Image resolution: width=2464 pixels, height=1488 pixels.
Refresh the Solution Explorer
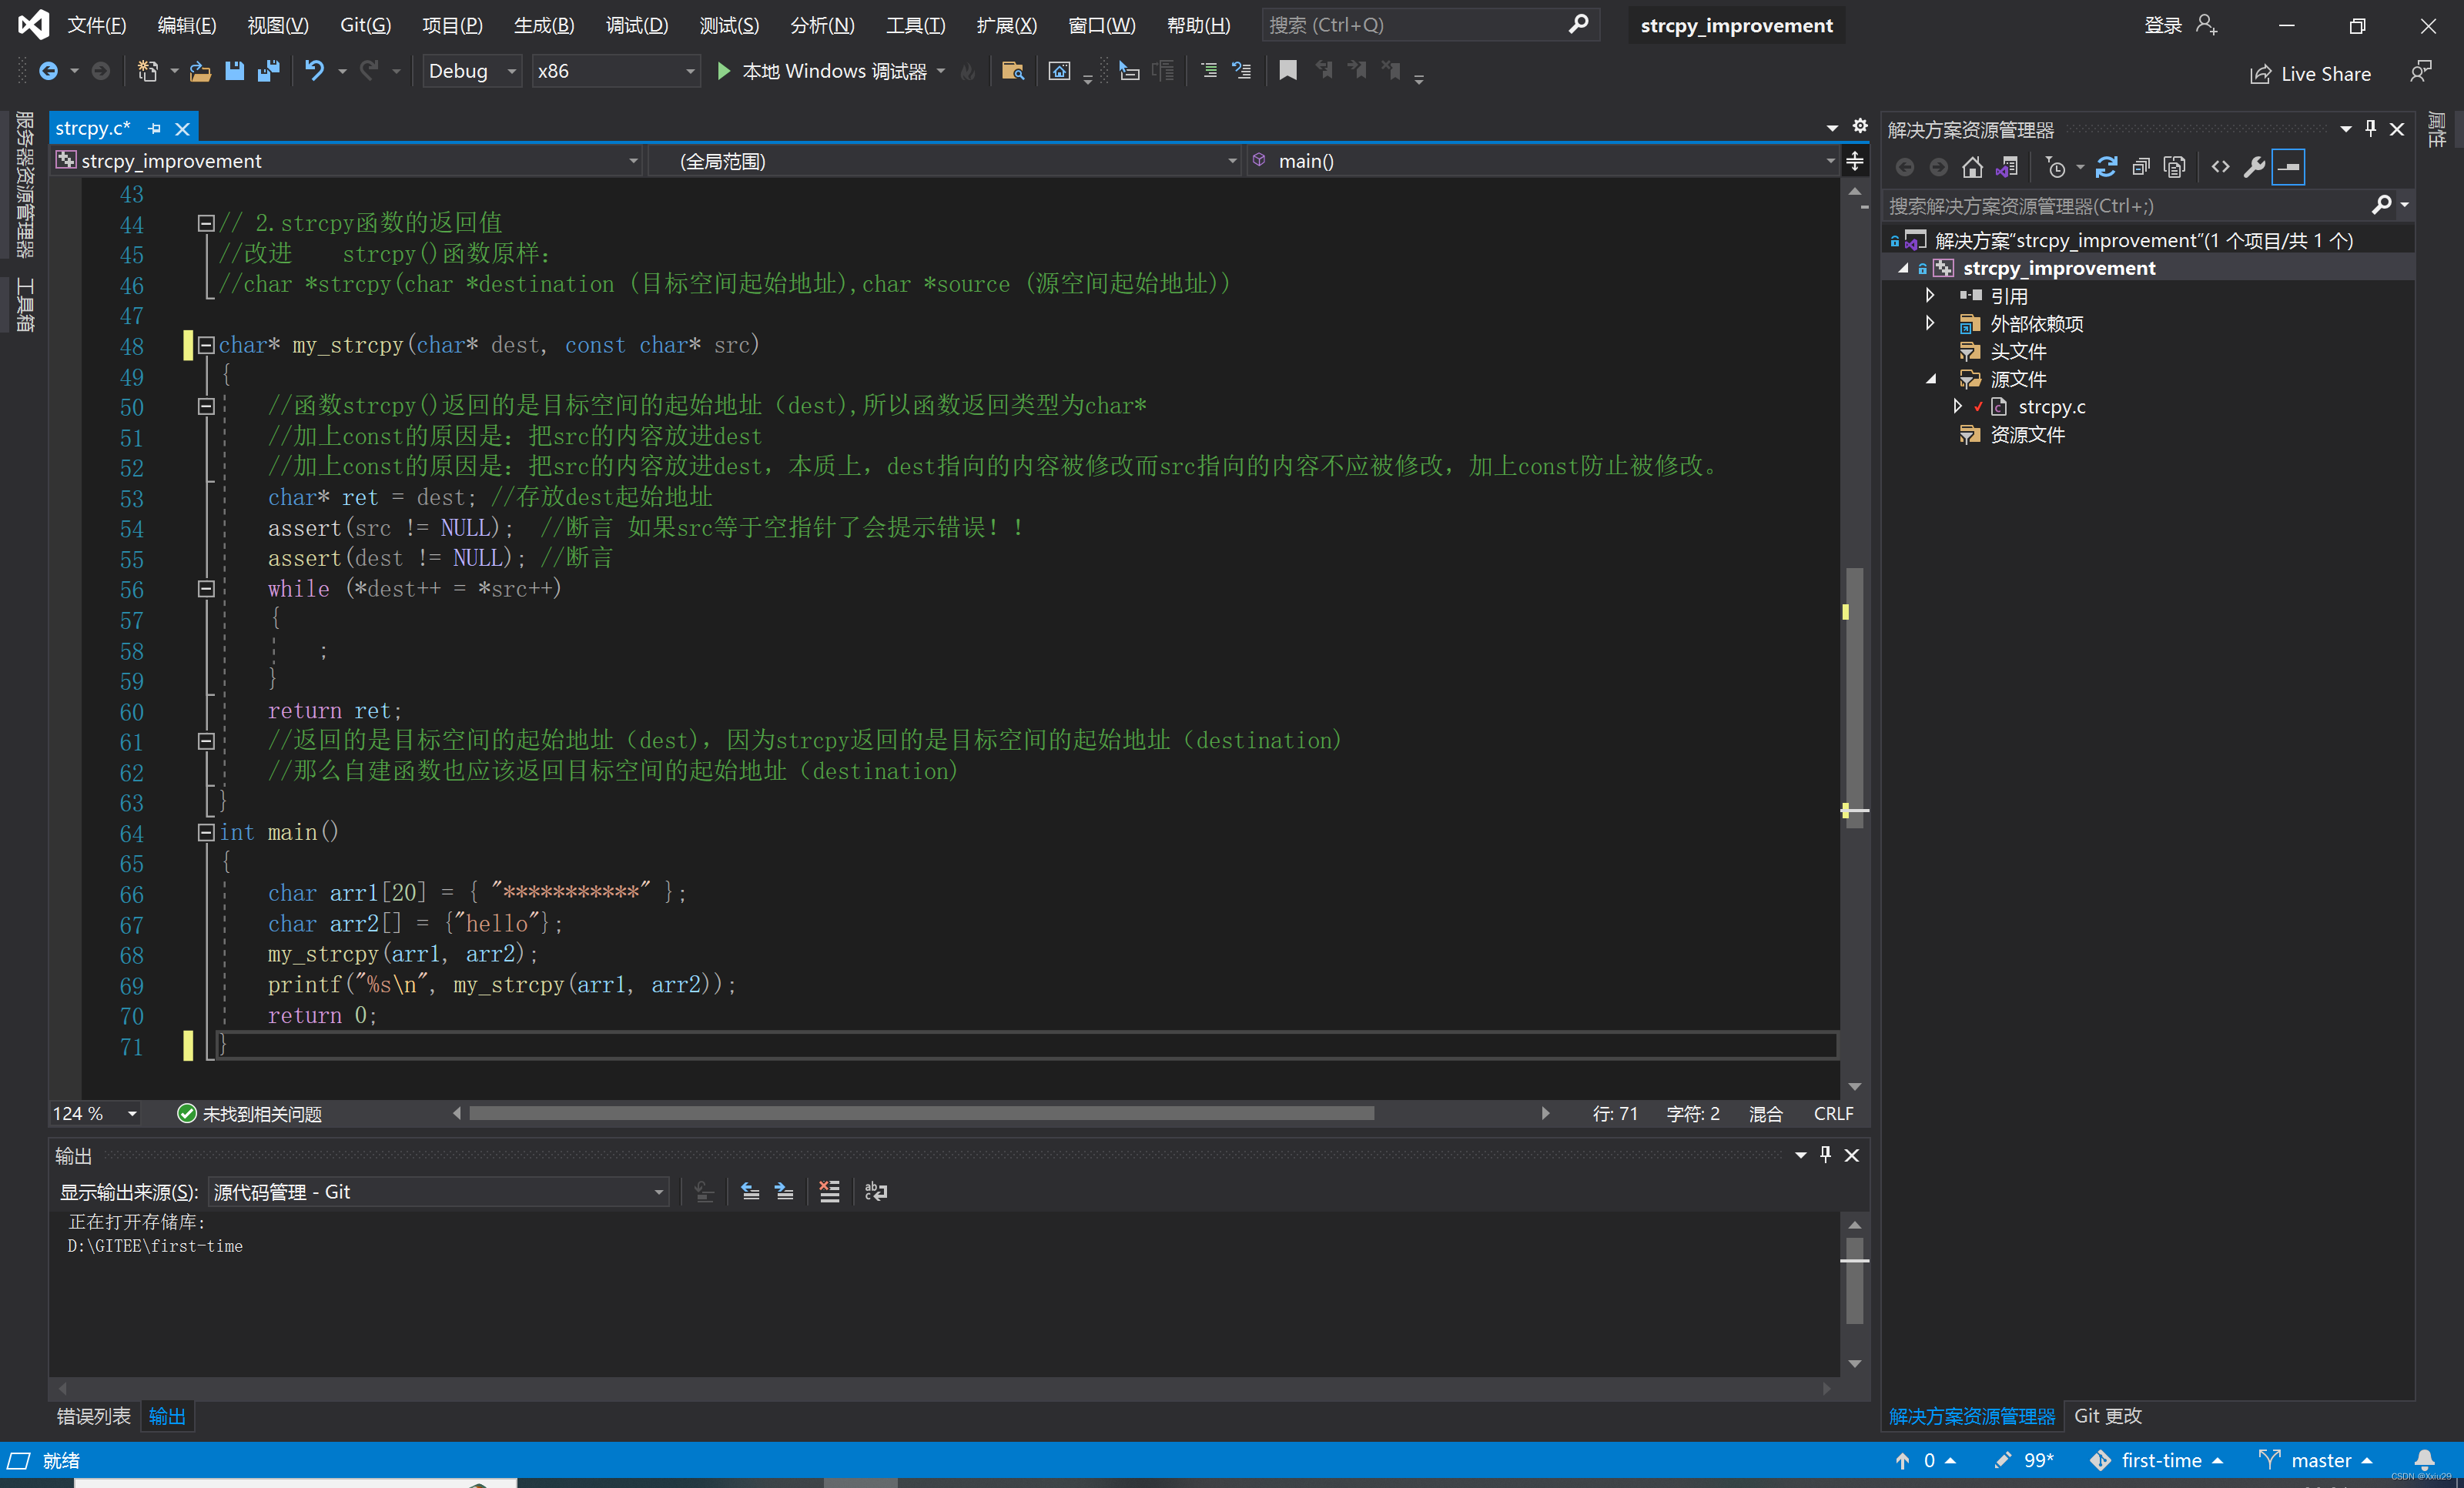pyautogui.click(x=2106, y=166)
